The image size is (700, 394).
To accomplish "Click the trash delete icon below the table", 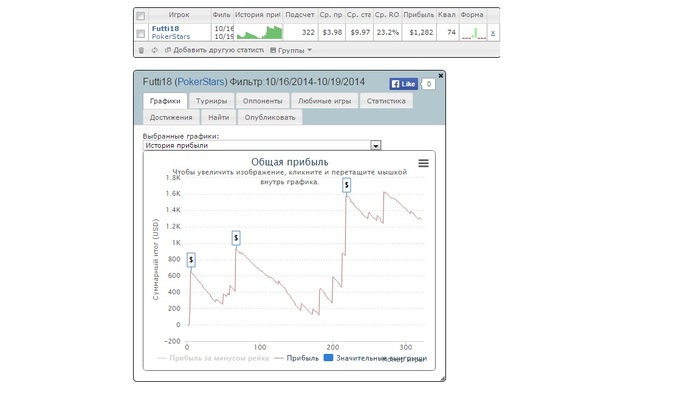I will (141, 50).
